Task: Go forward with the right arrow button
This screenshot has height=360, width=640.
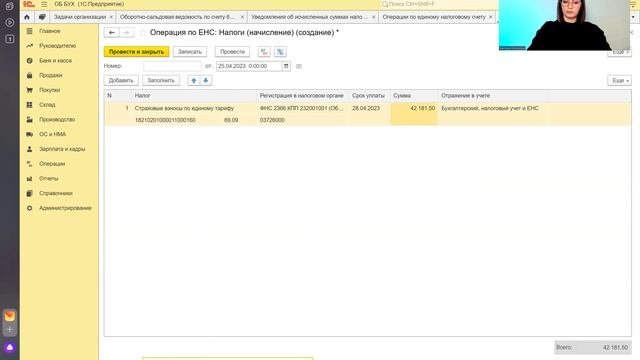Action: [x=127, y=32]
